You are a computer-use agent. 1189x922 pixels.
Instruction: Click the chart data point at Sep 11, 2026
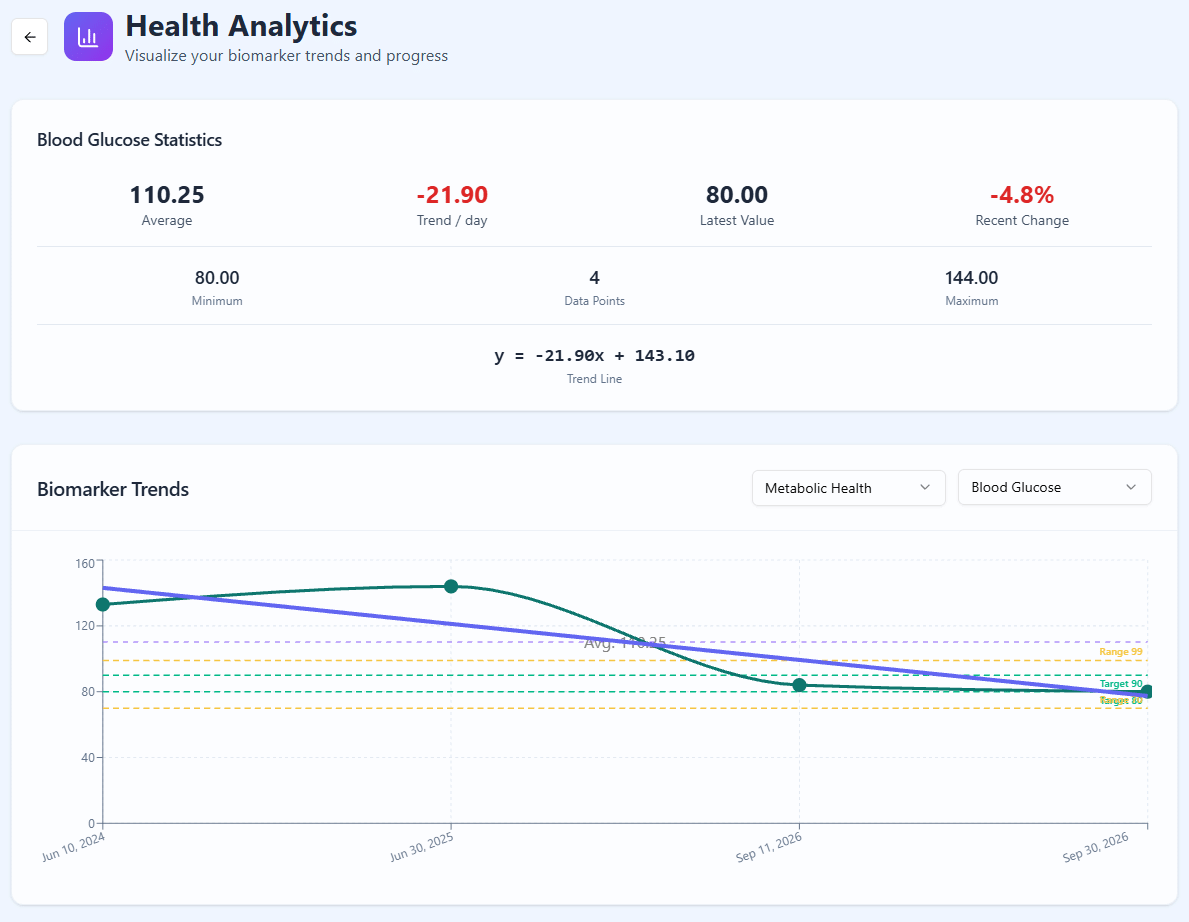[799, 685]
